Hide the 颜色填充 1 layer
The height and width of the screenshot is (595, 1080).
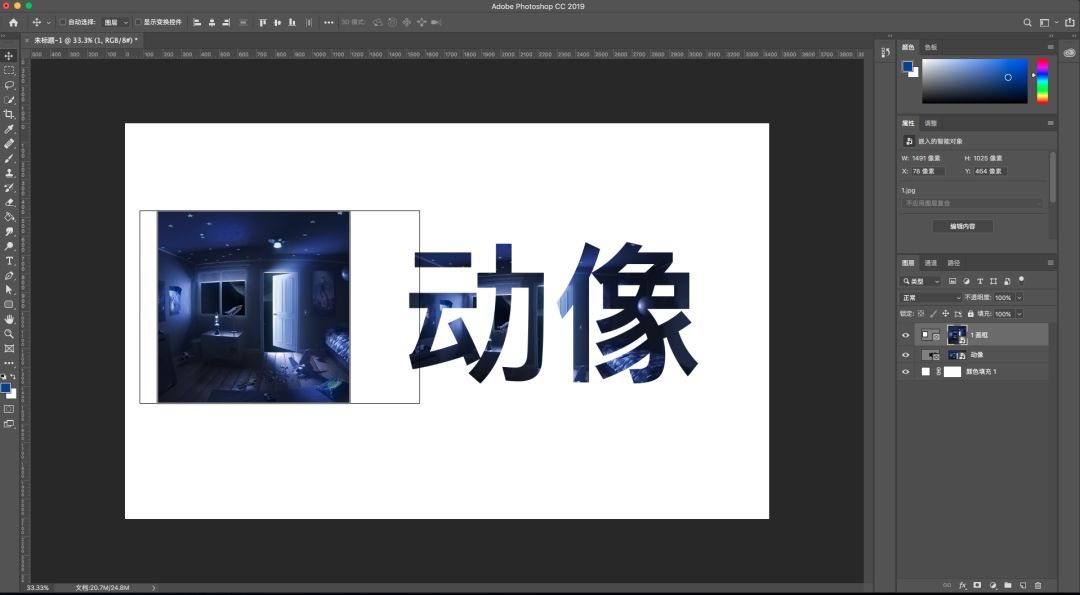pyautogui.click(x=906, y=371)
